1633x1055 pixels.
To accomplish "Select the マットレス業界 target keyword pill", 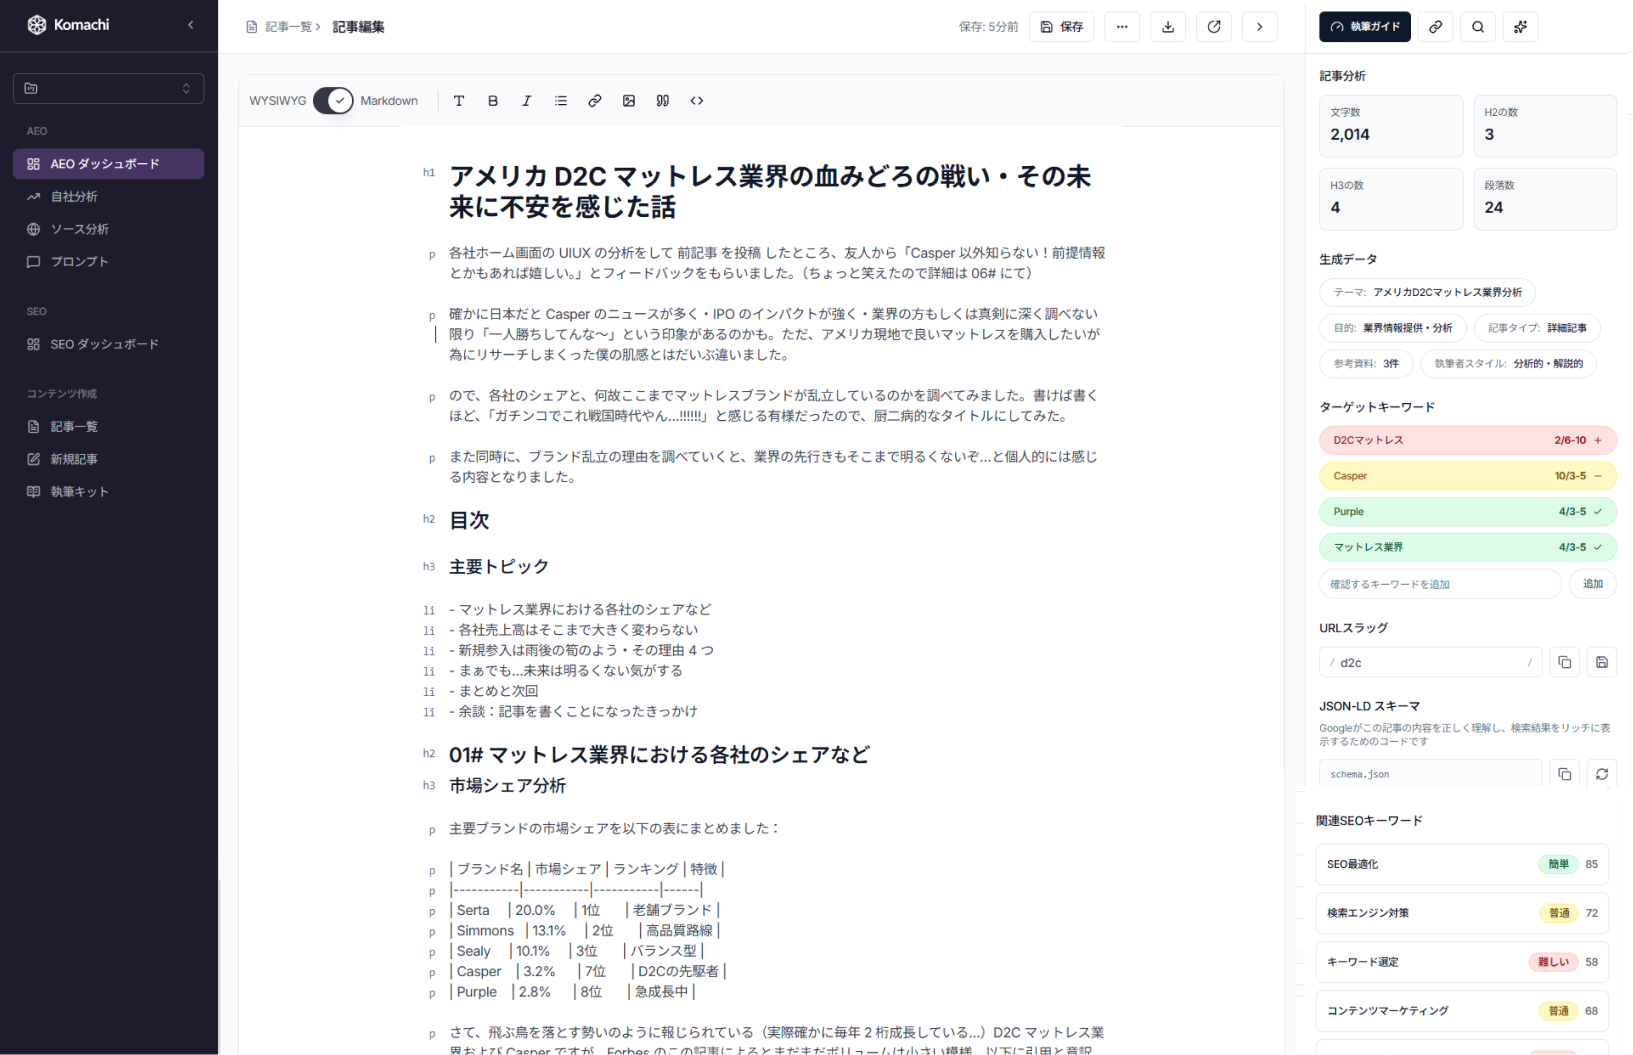I will [x=1468, y=547].
